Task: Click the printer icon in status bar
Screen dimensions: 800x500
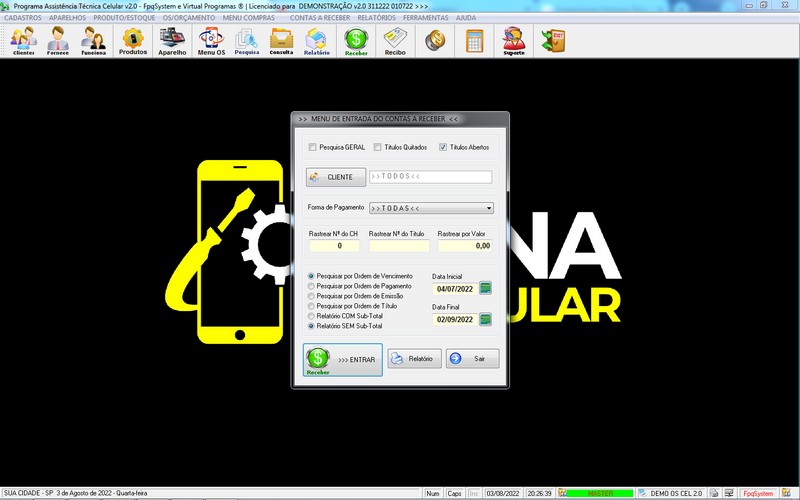Action: [x=714, y=493]
